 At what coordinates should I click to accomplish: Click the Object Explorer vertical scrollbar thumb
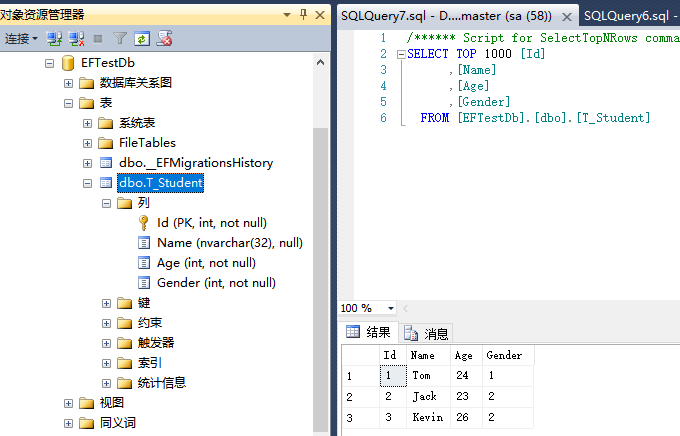pos(320,278)
